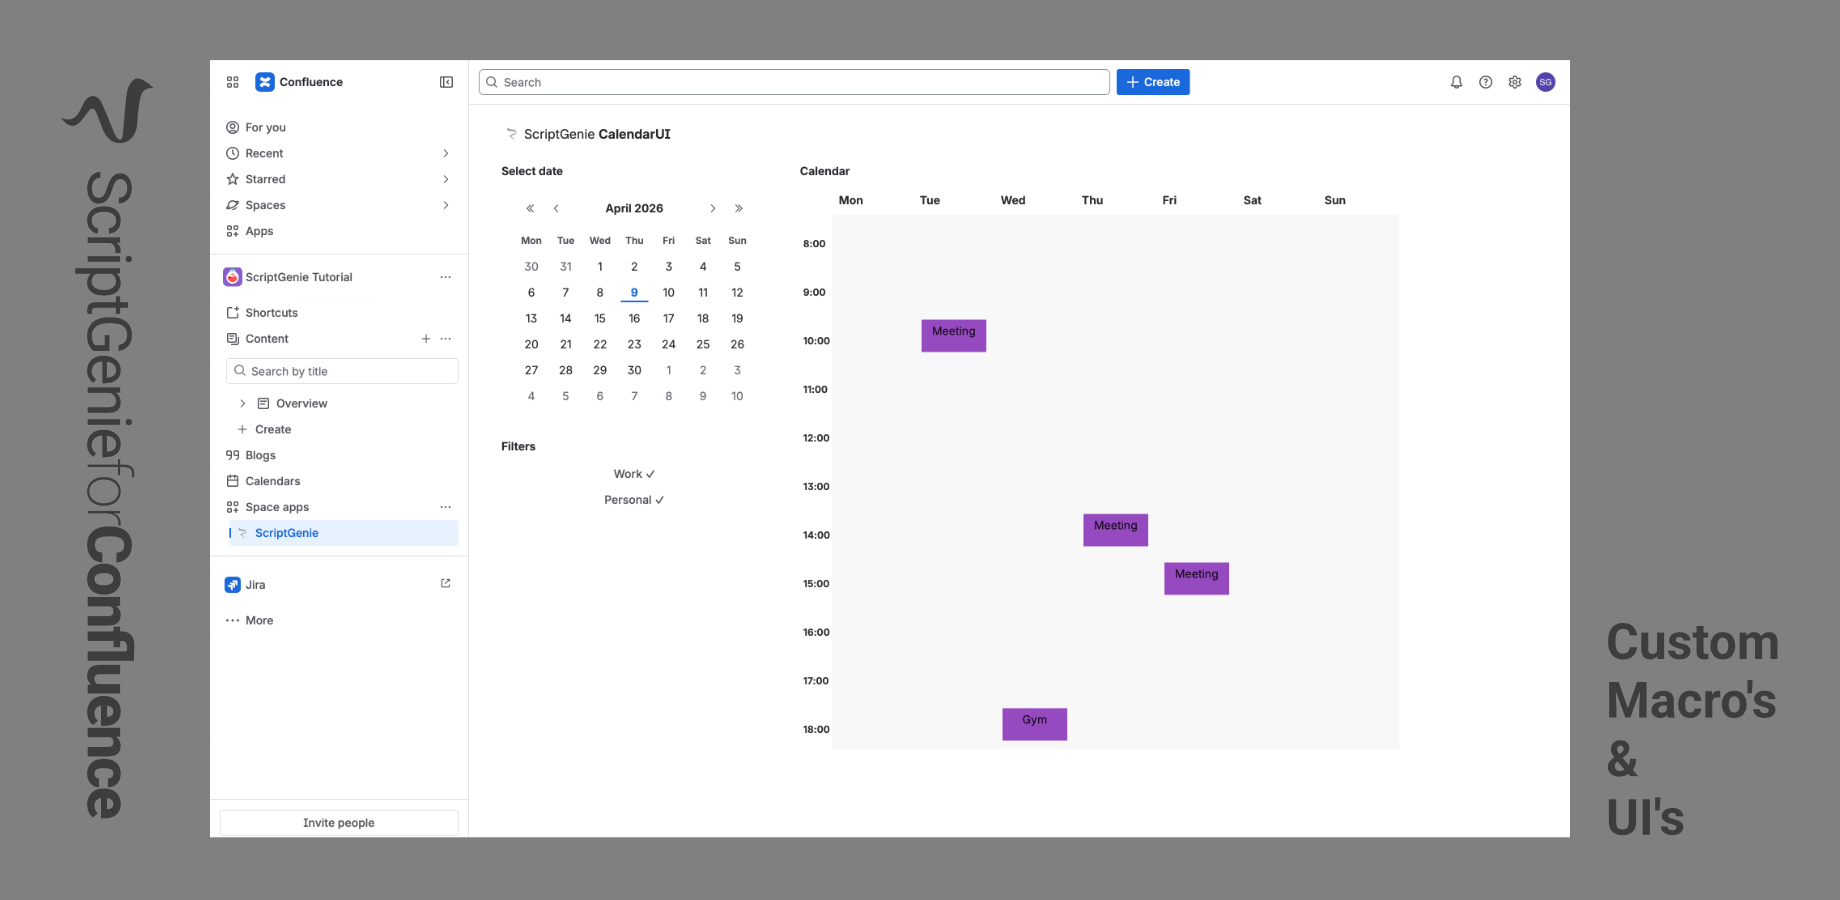This screenshot has width=1840, height=900.
Task: Select April 12 in date picker
Action: pos(737,293)
